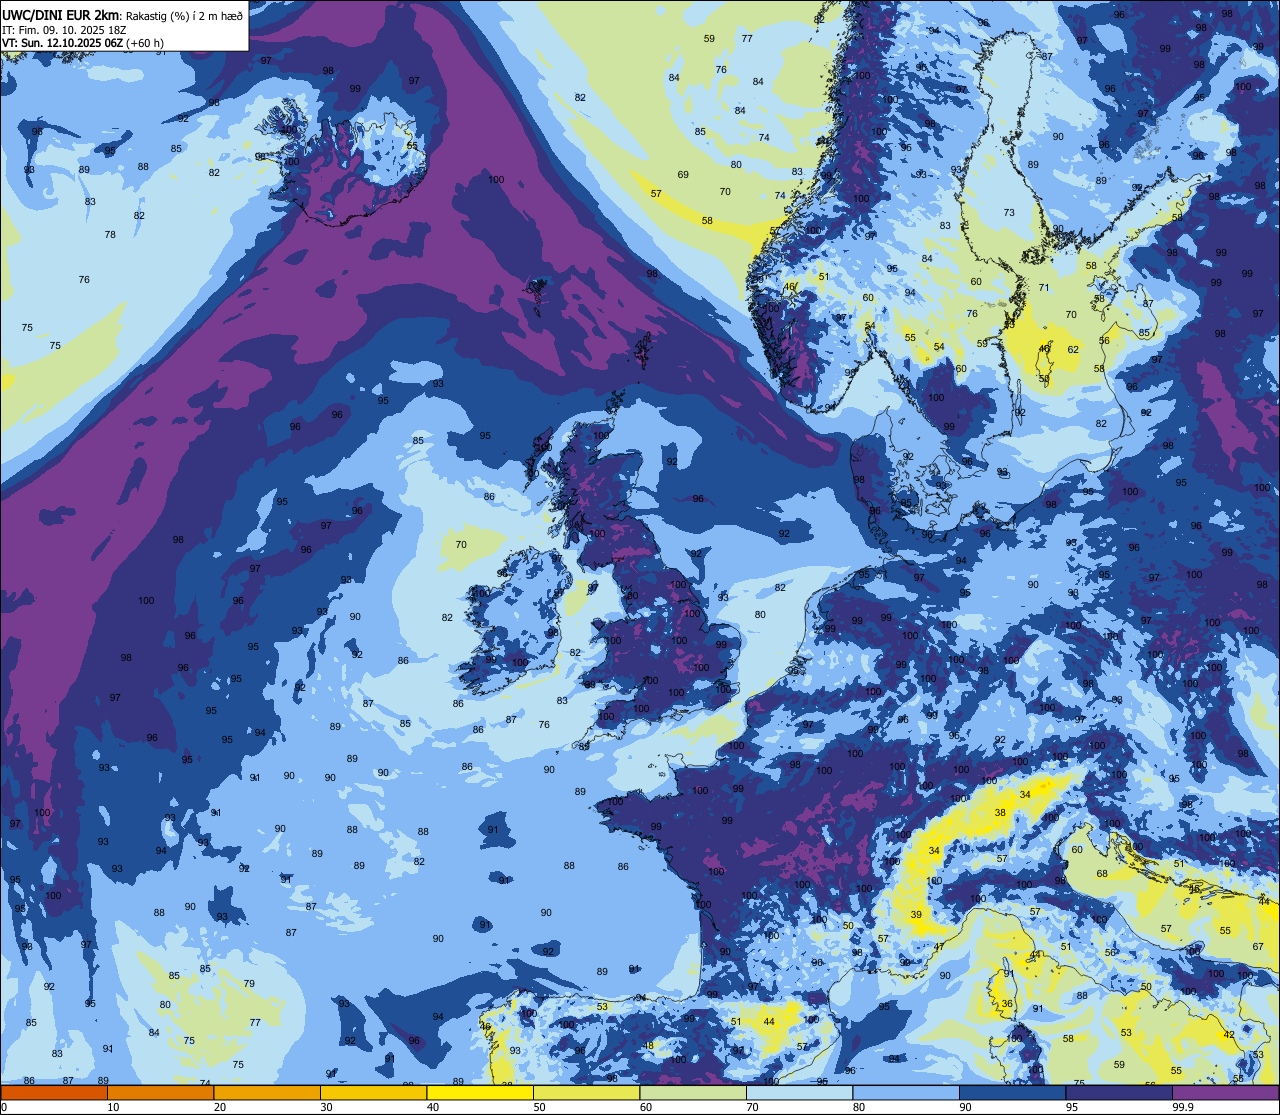This screenshot has height=1115, width=1280.
Task: Click the legend tick label '30'
Action: [x=326, y=1107]
